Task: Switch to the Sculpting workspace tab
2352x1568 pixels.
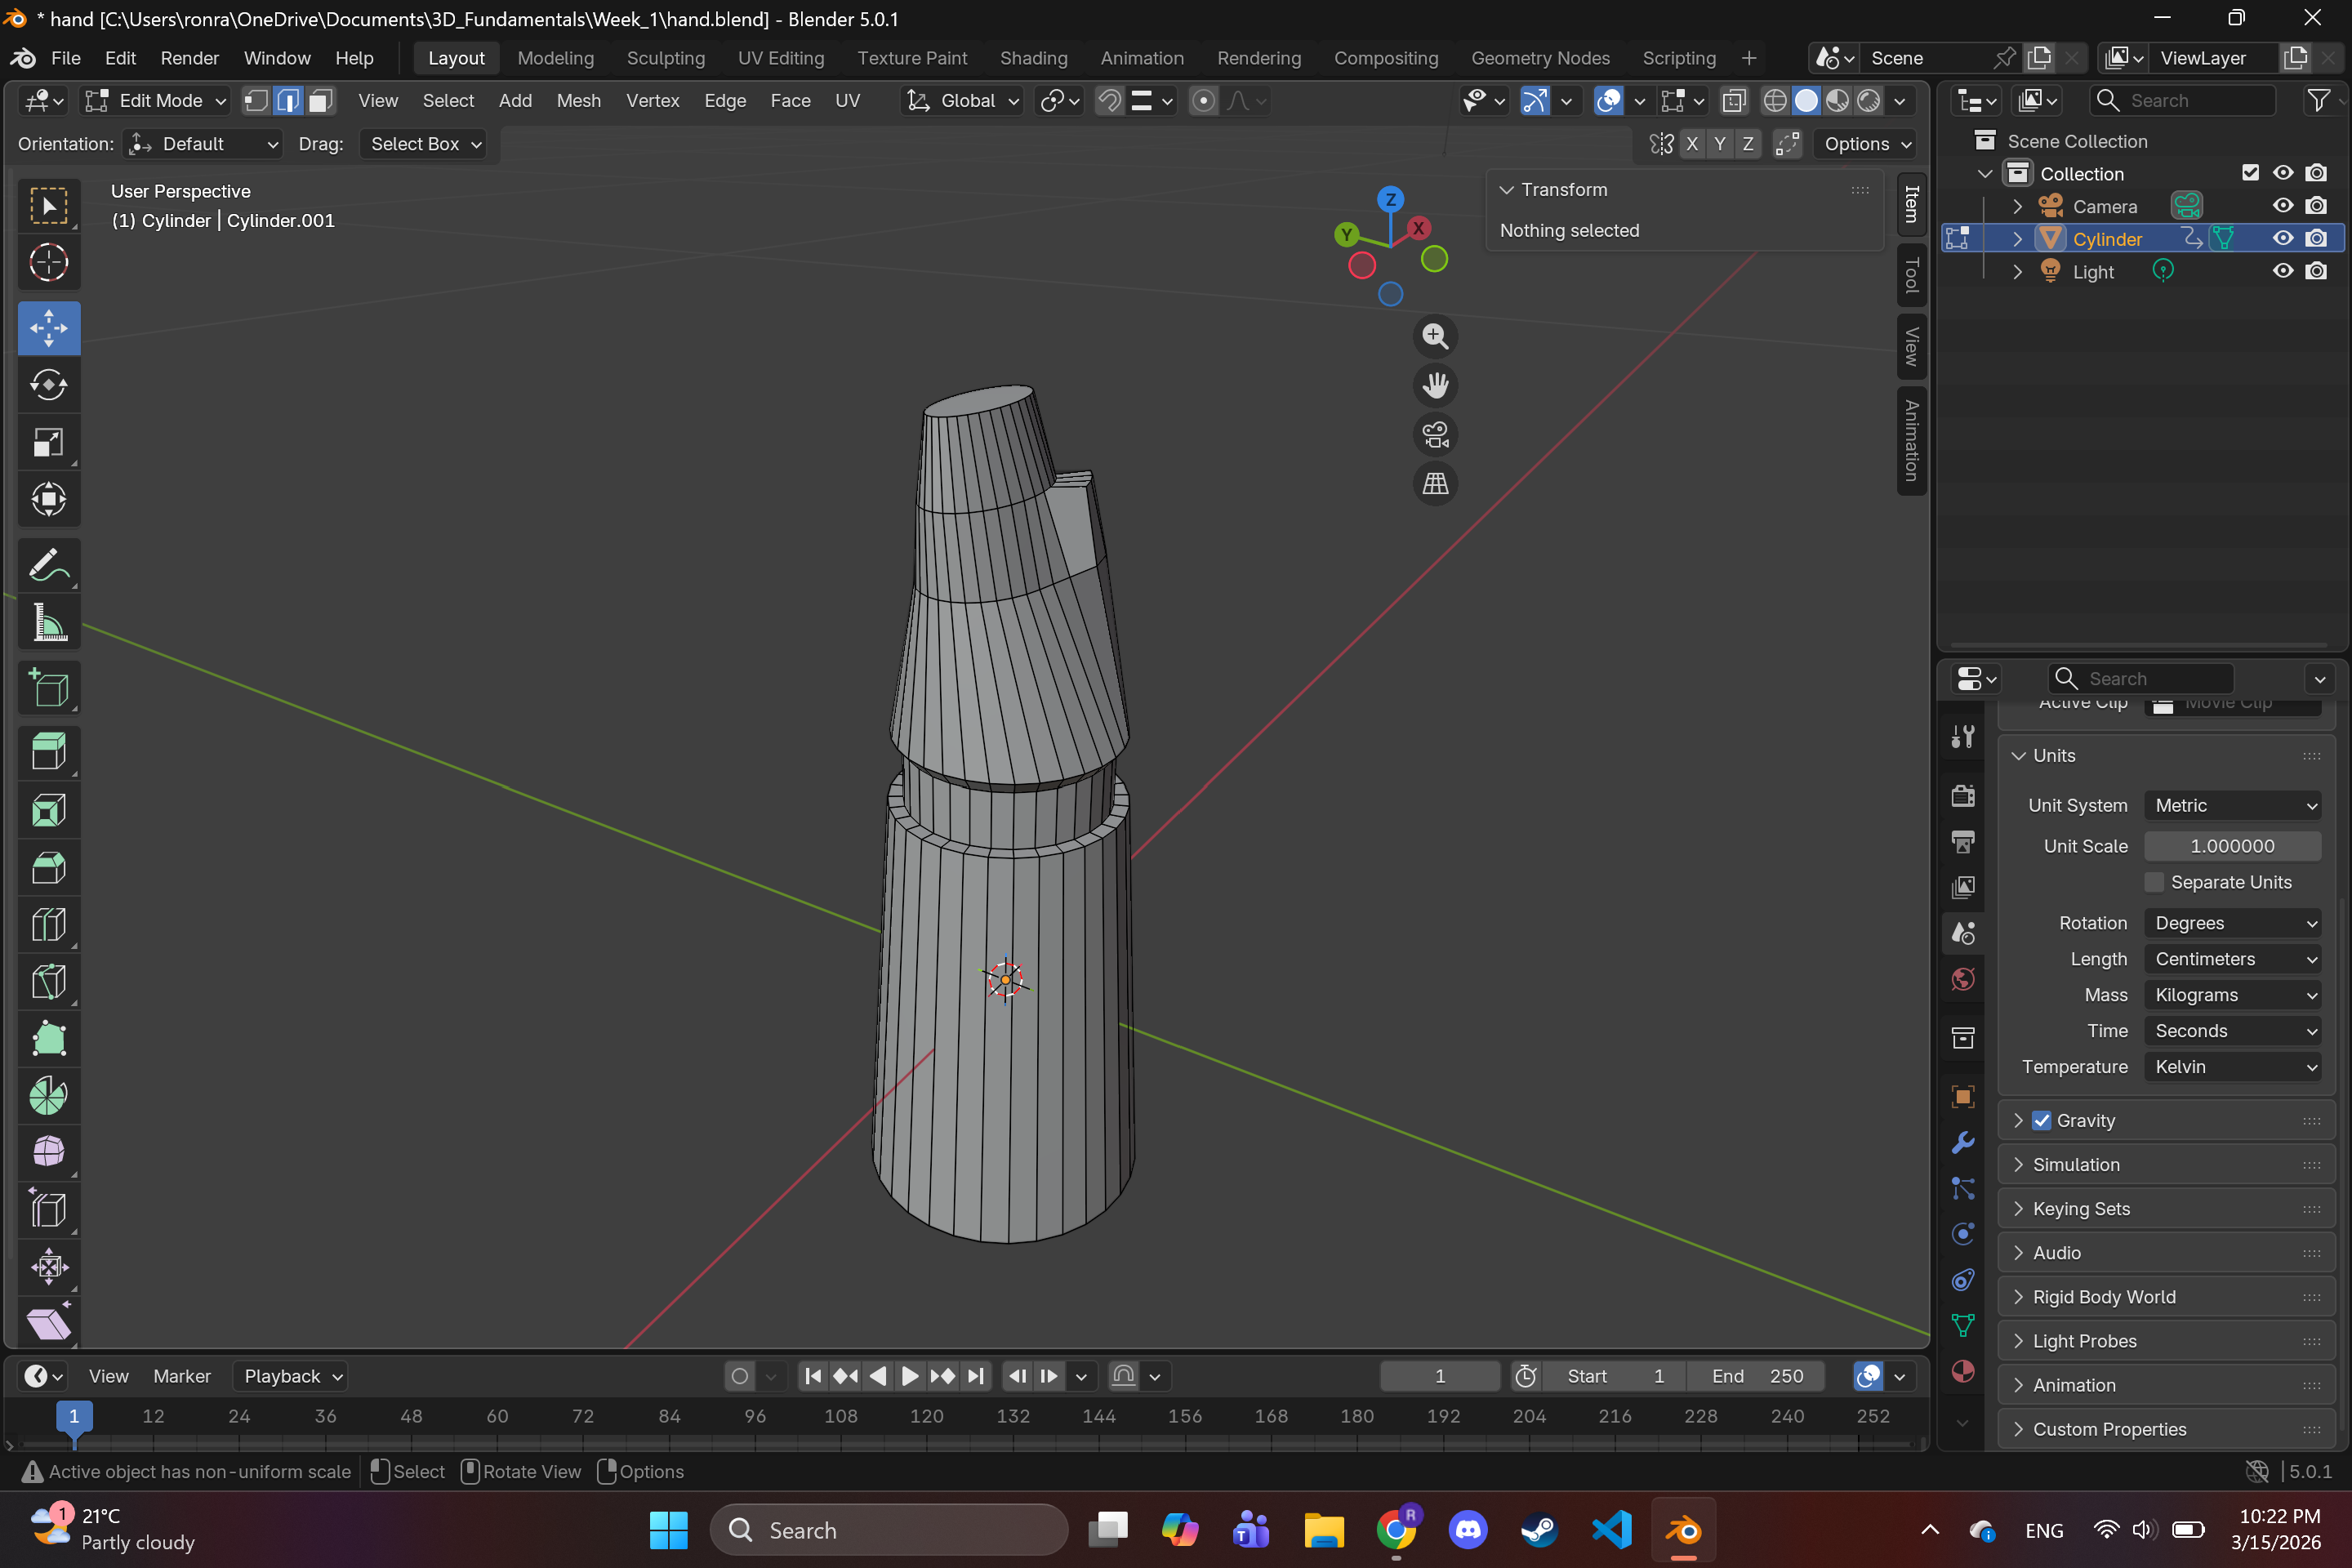Action: (x=665, y=58)
